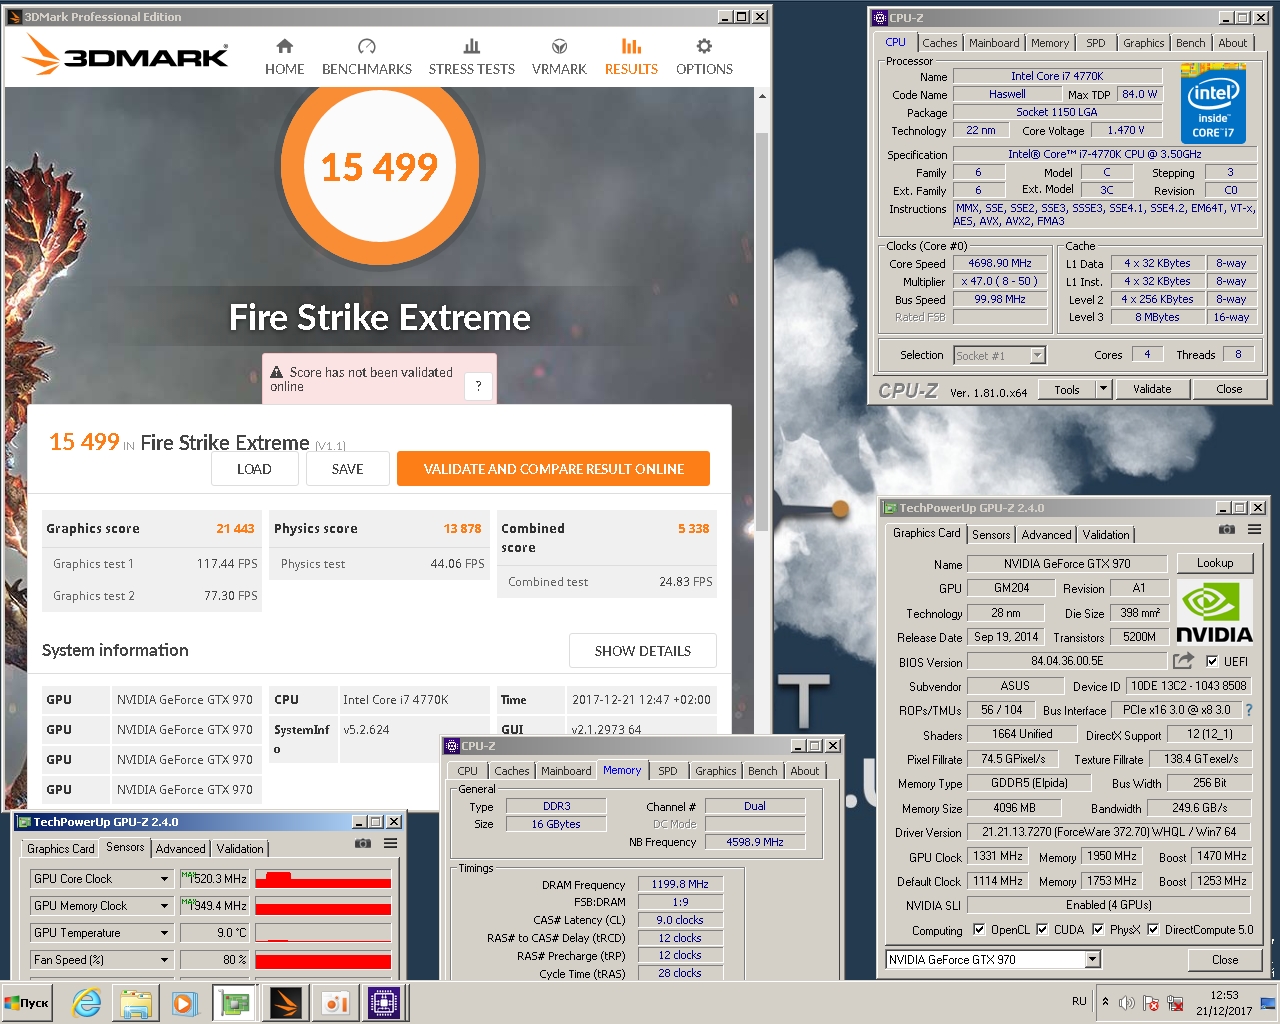
Task: Click the LOAD result button
Action: pyautogui.click(x=254, y=469)
